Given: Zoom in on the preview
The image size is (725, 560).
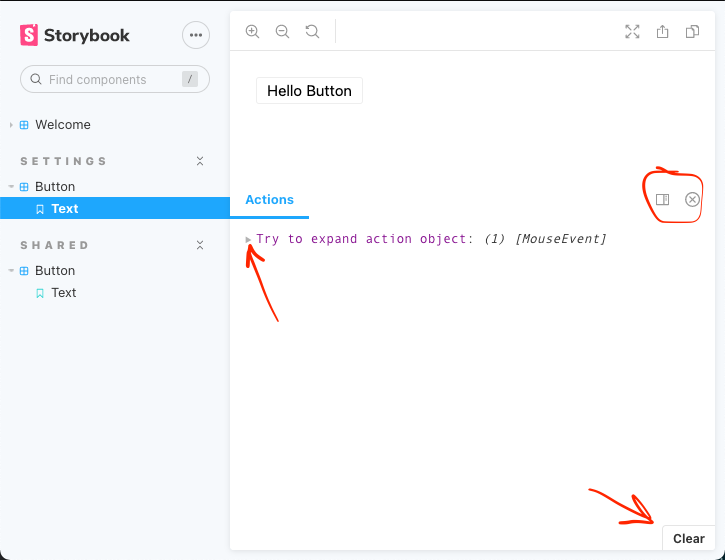Looking at the screenshot, I should pyautogui.click(x=252, y=31).
